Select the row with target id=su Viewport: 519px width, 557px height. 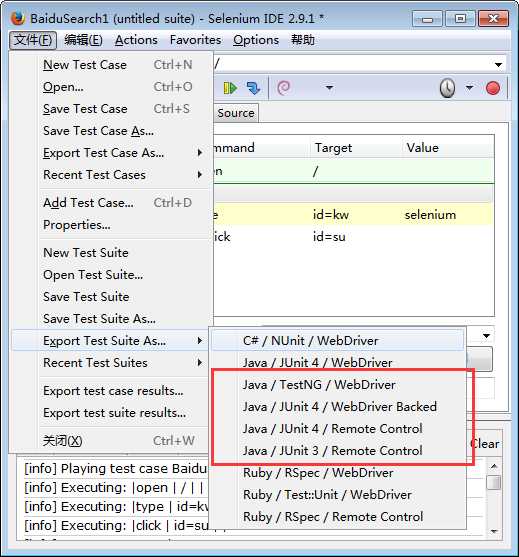coord(353,237)
